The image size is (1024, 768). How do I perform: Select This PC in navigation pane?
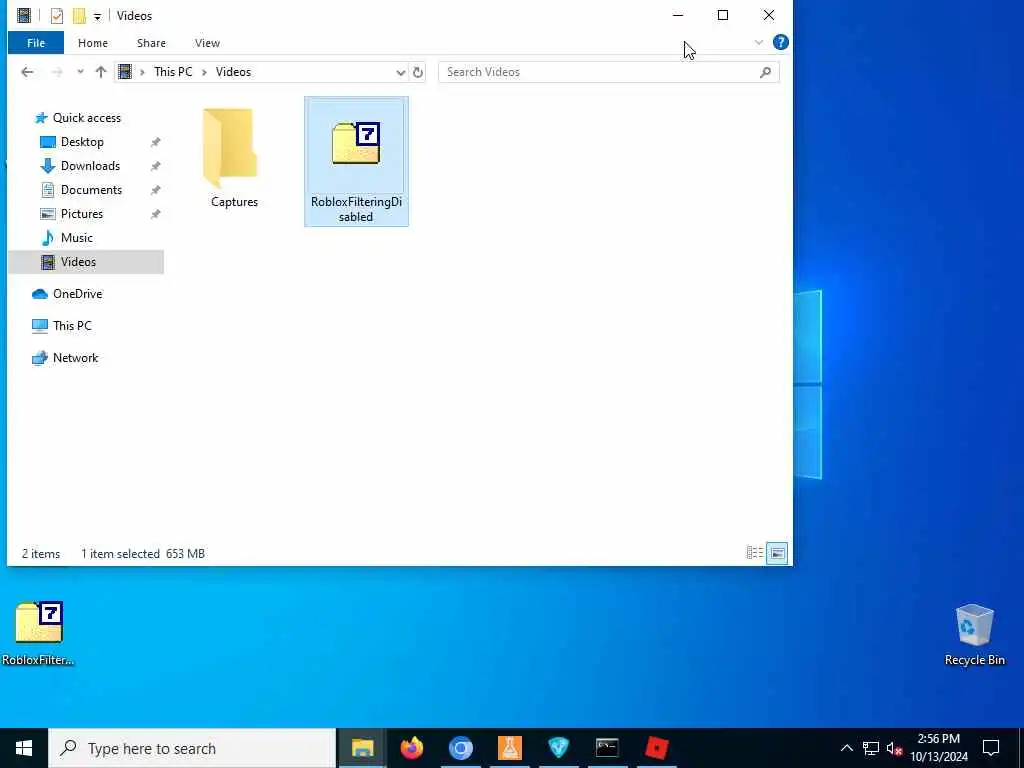72,325
